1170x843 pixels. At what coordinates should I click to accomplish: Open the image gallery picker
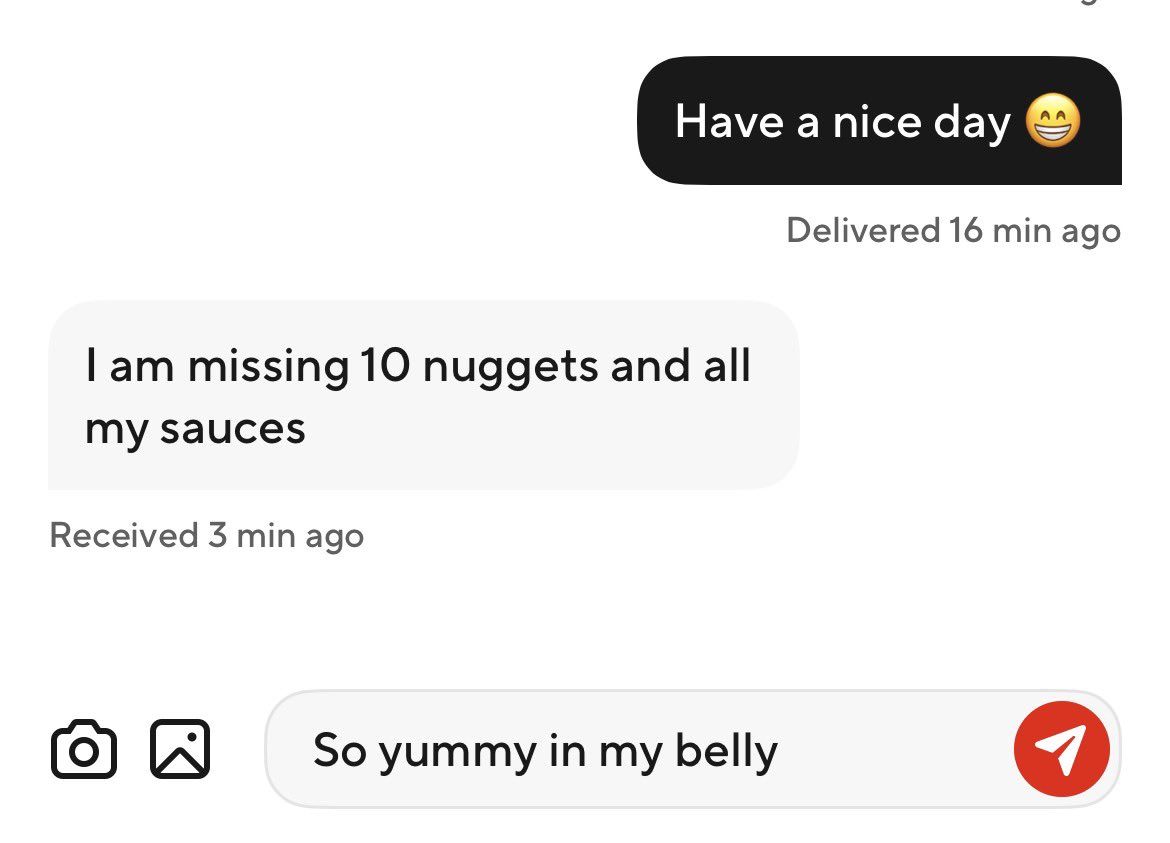click(180, 749)
